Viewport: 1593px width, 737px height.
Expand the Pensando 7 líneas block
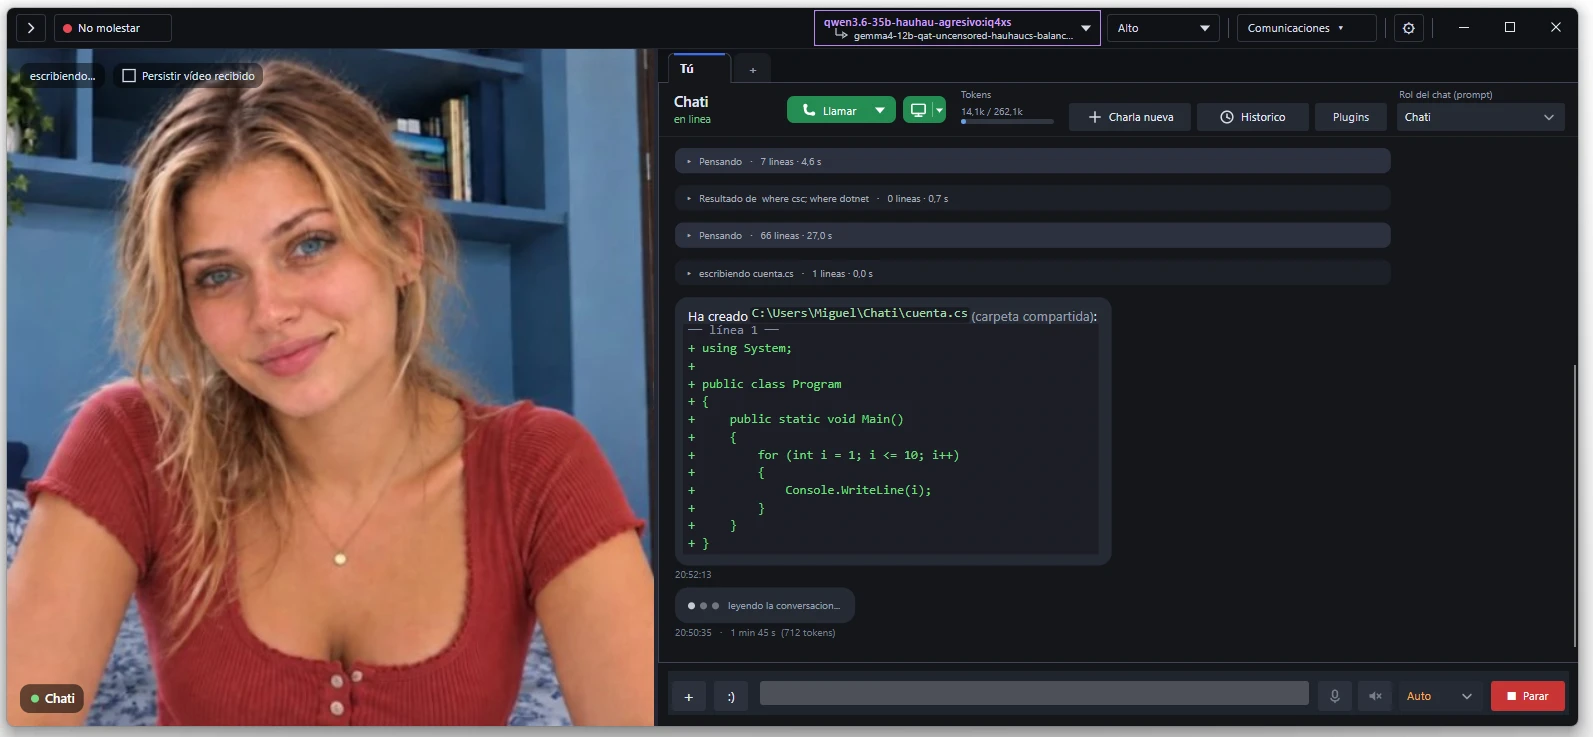coord(1032,161)
